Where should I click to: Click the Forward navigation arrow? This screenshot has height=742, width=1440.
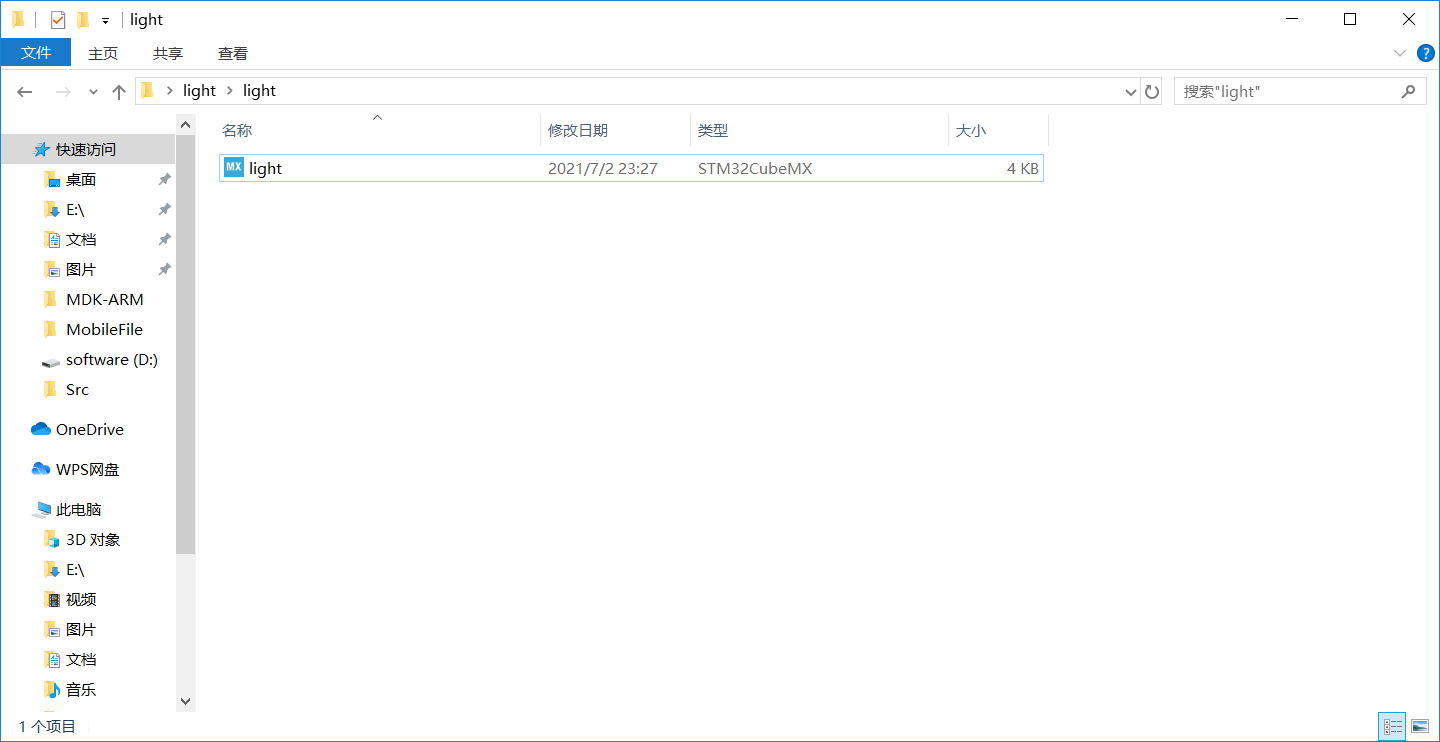(x=62, y=91)
